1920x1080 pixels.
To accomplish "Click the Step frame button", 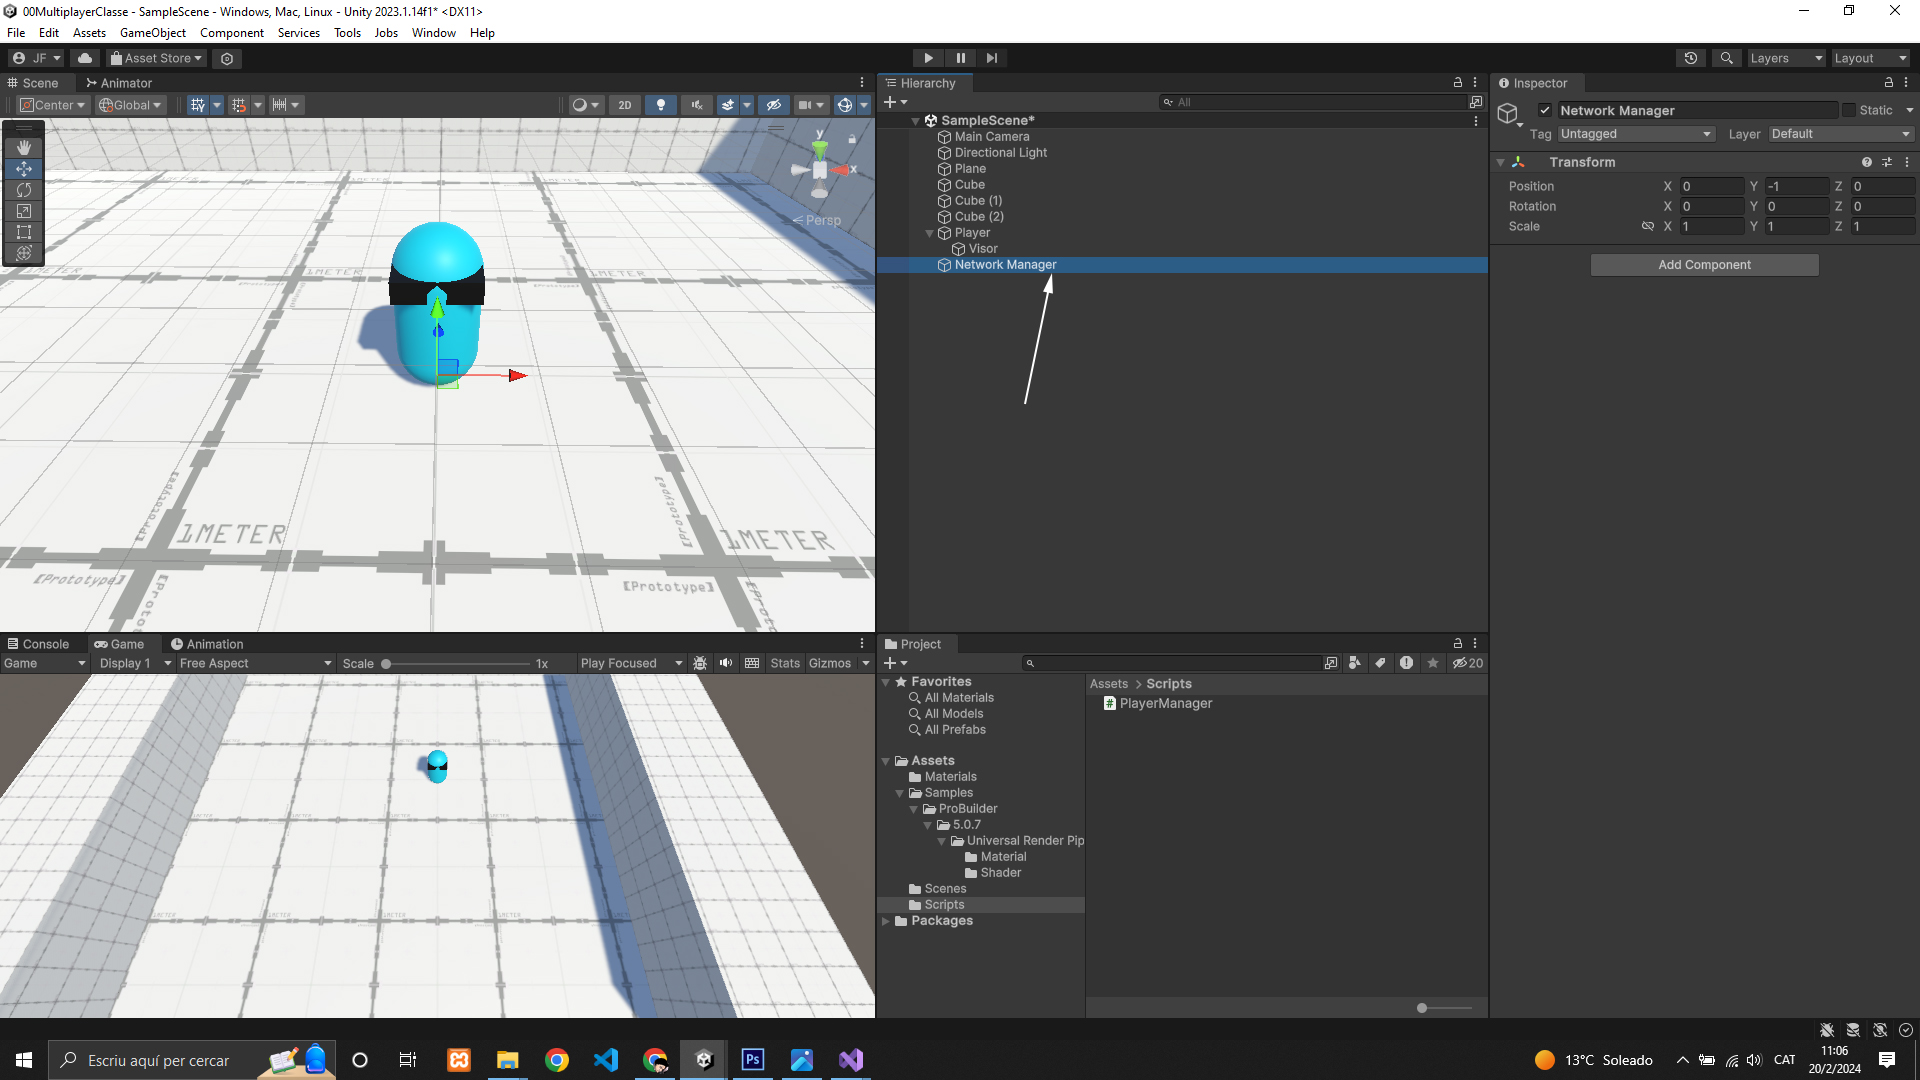I will click(991, 58).
